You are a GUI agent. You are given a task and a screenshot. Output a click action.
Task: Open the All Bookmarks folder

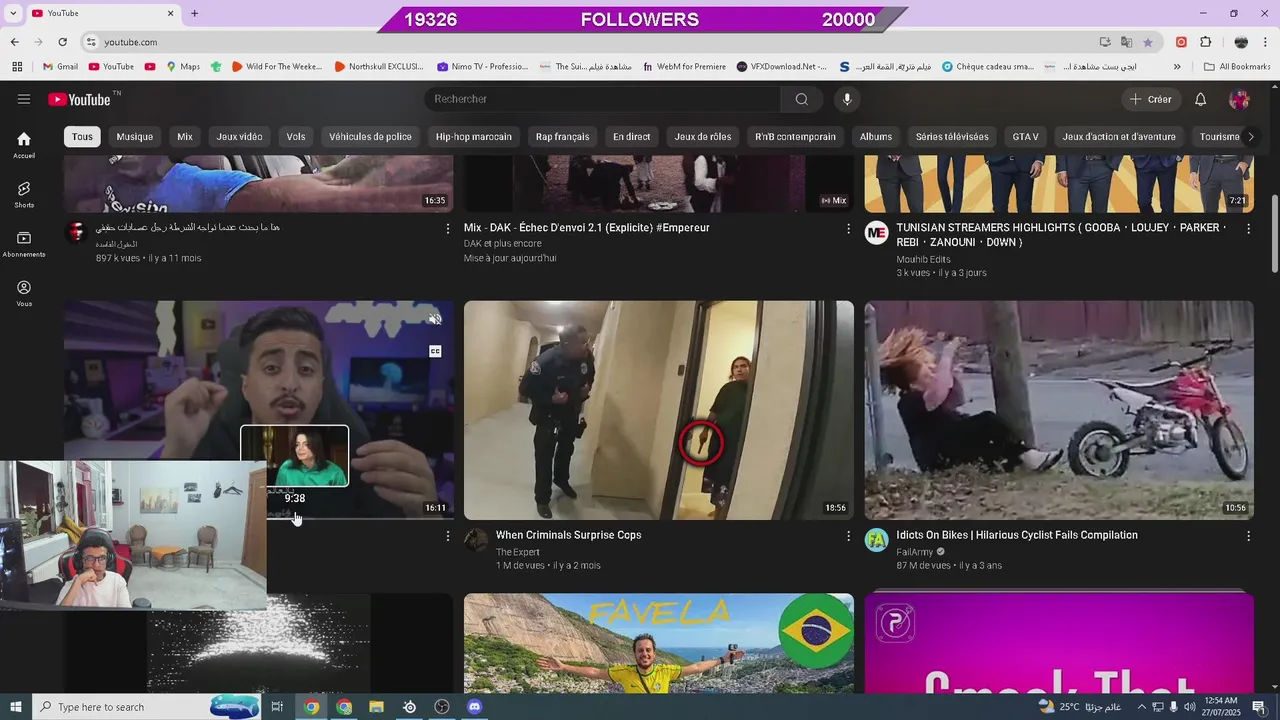pyautogui.click(x=1237, y=67)
